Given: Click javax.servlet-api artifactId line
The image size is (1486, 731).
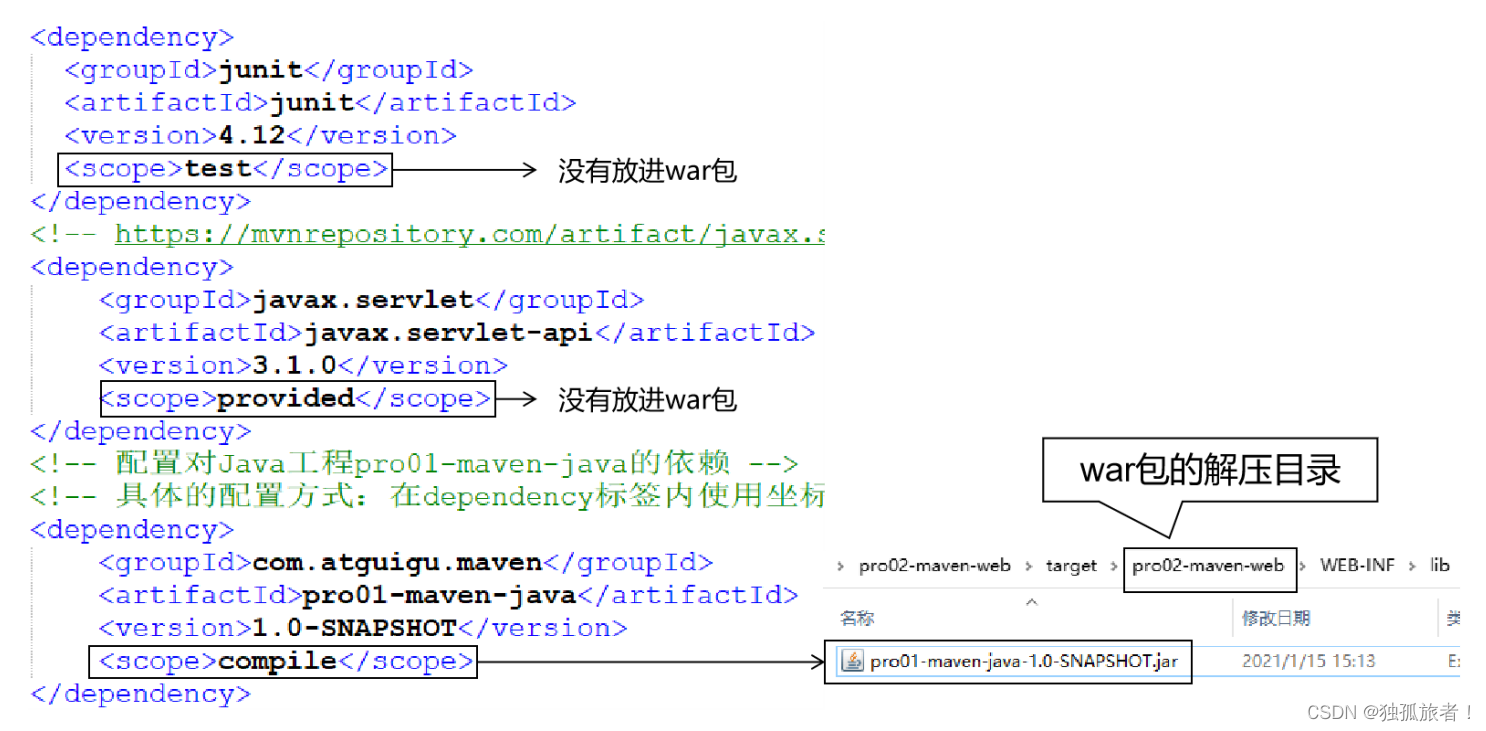Looking at the screenshot, I should tap(457, 332).
